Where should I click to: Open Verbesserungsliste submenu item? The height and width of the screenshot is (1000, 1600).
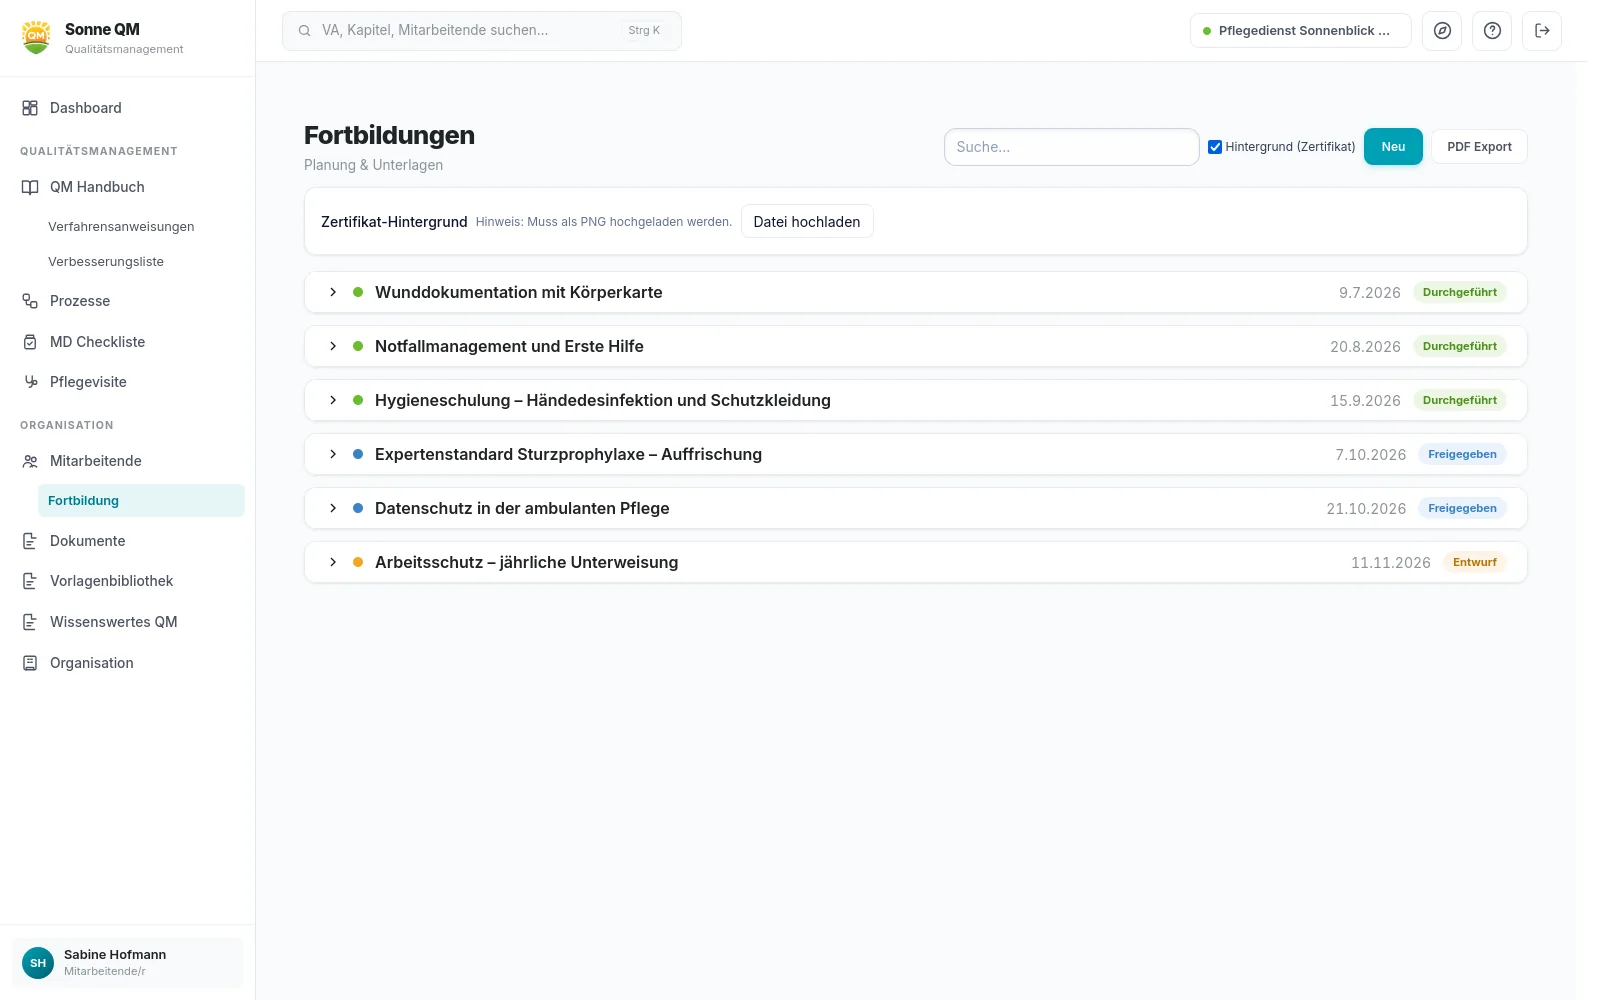tap(106, 262)
